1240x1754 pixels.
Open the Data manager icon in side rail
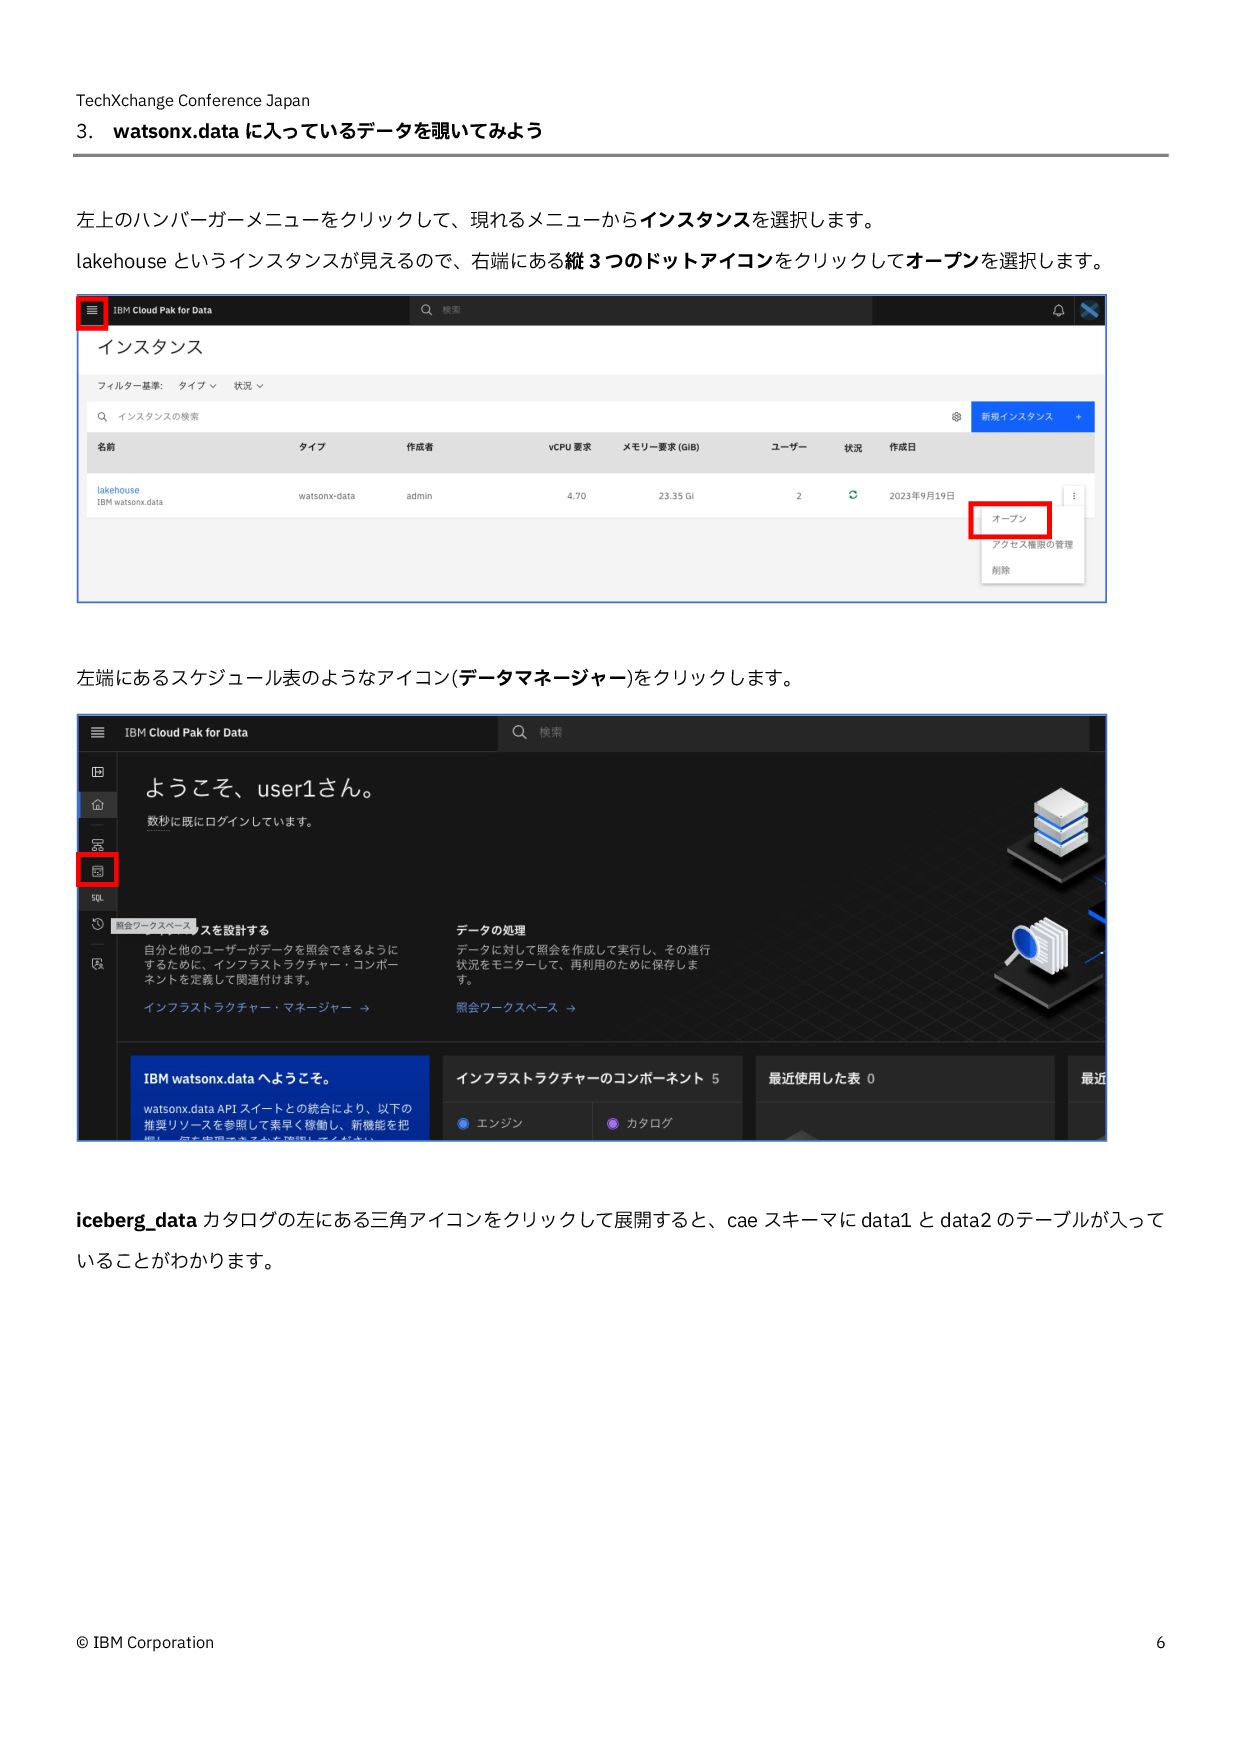click(x=97, y=871)
